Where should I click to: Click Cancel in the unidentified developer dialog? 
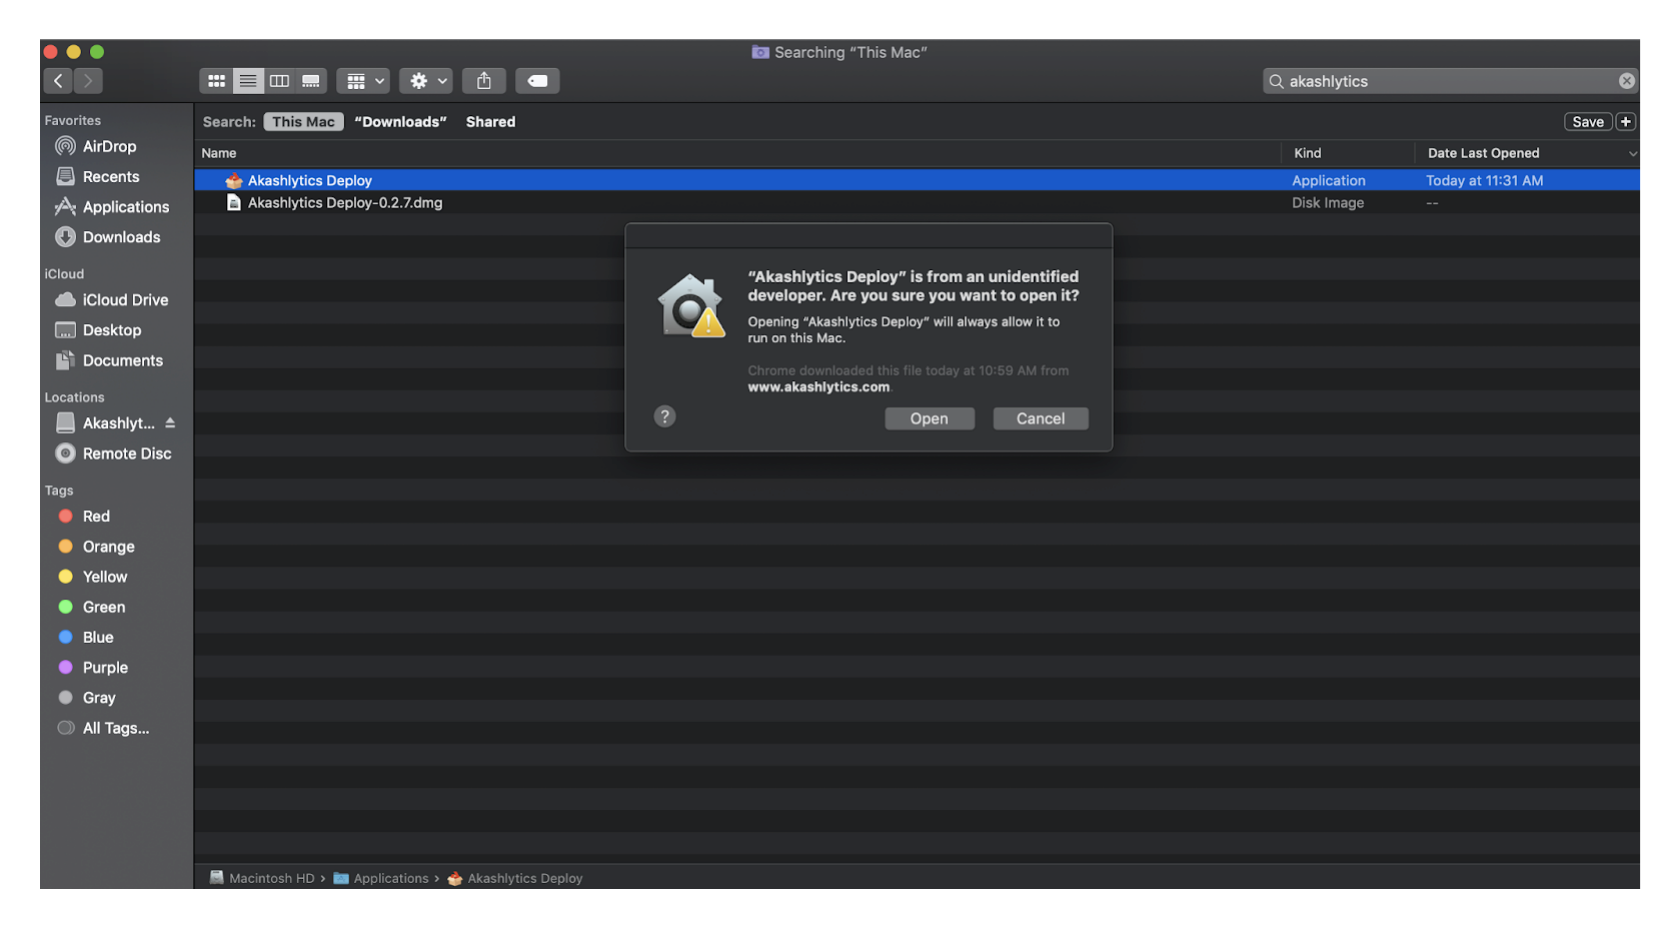[1040, 419]
